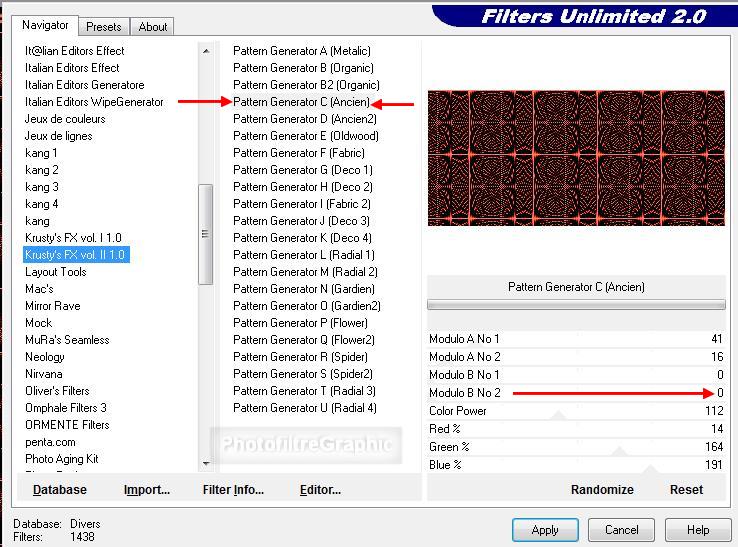Switch to the Presets tab

103,27
